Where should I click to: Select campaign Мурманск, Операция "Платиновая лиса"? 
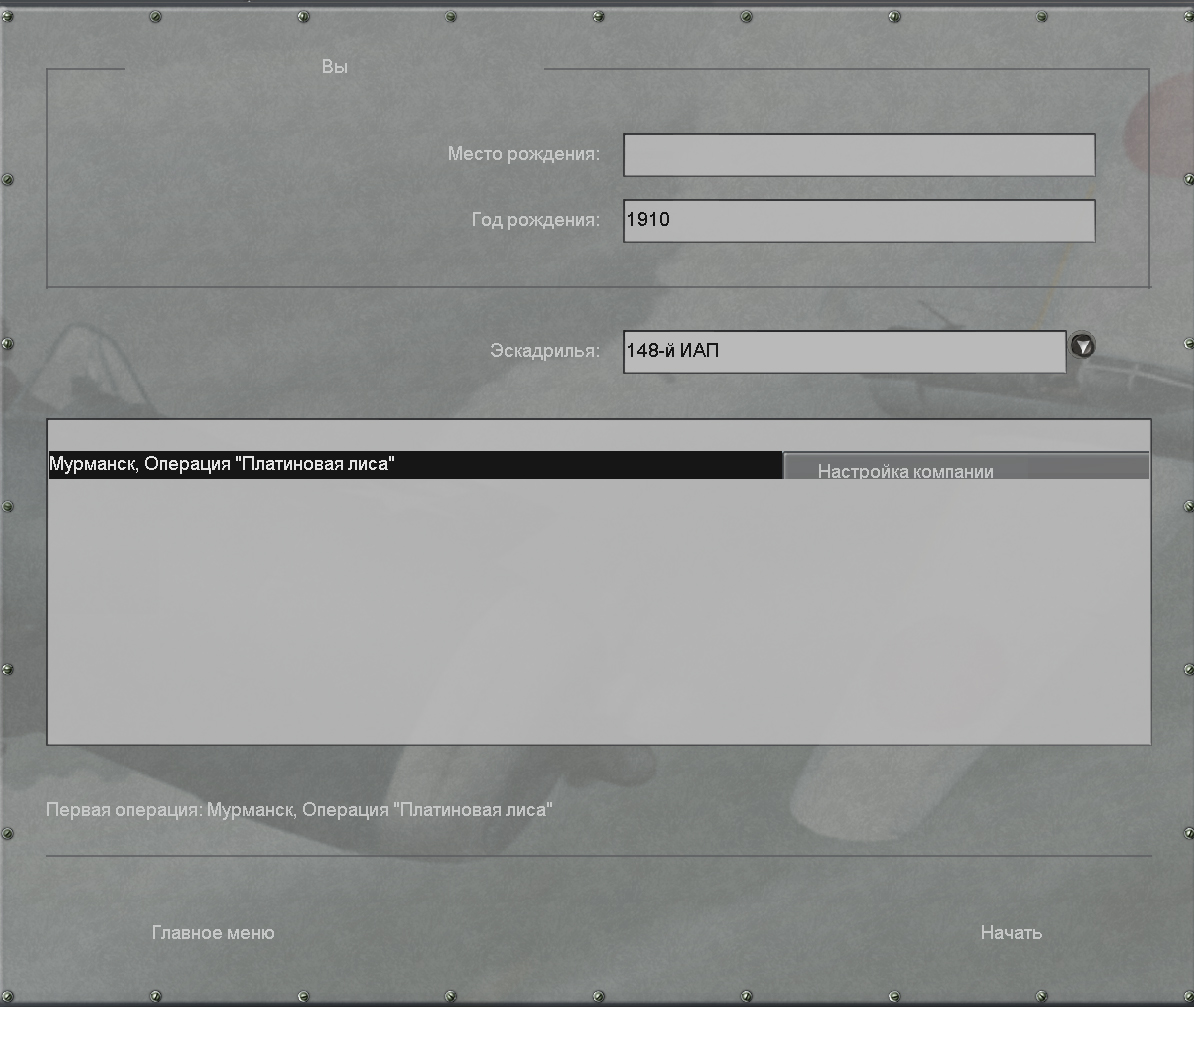tap(415, 465)
